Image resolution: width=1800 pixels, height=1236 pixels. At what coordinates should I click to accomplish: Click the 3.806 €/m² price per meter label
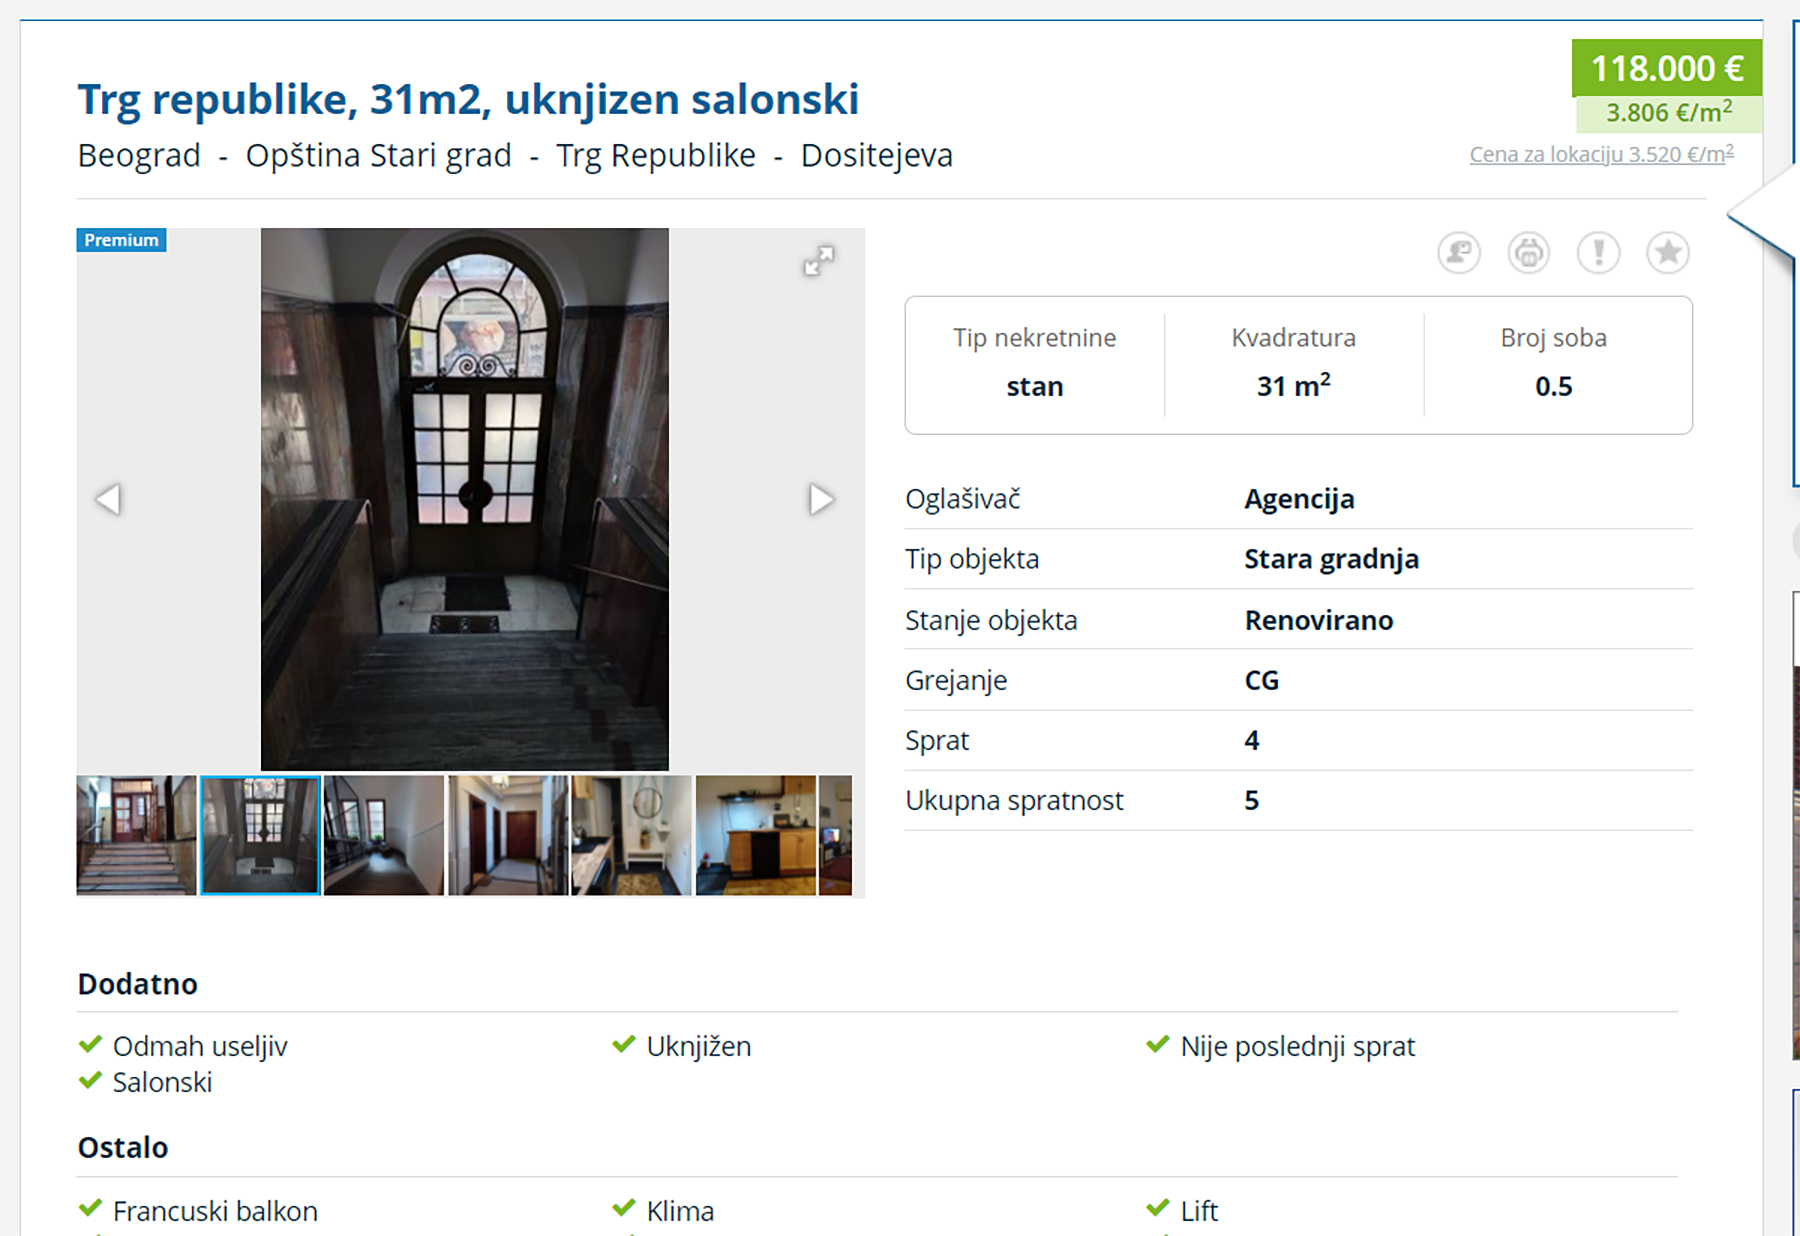(1668, 113)
